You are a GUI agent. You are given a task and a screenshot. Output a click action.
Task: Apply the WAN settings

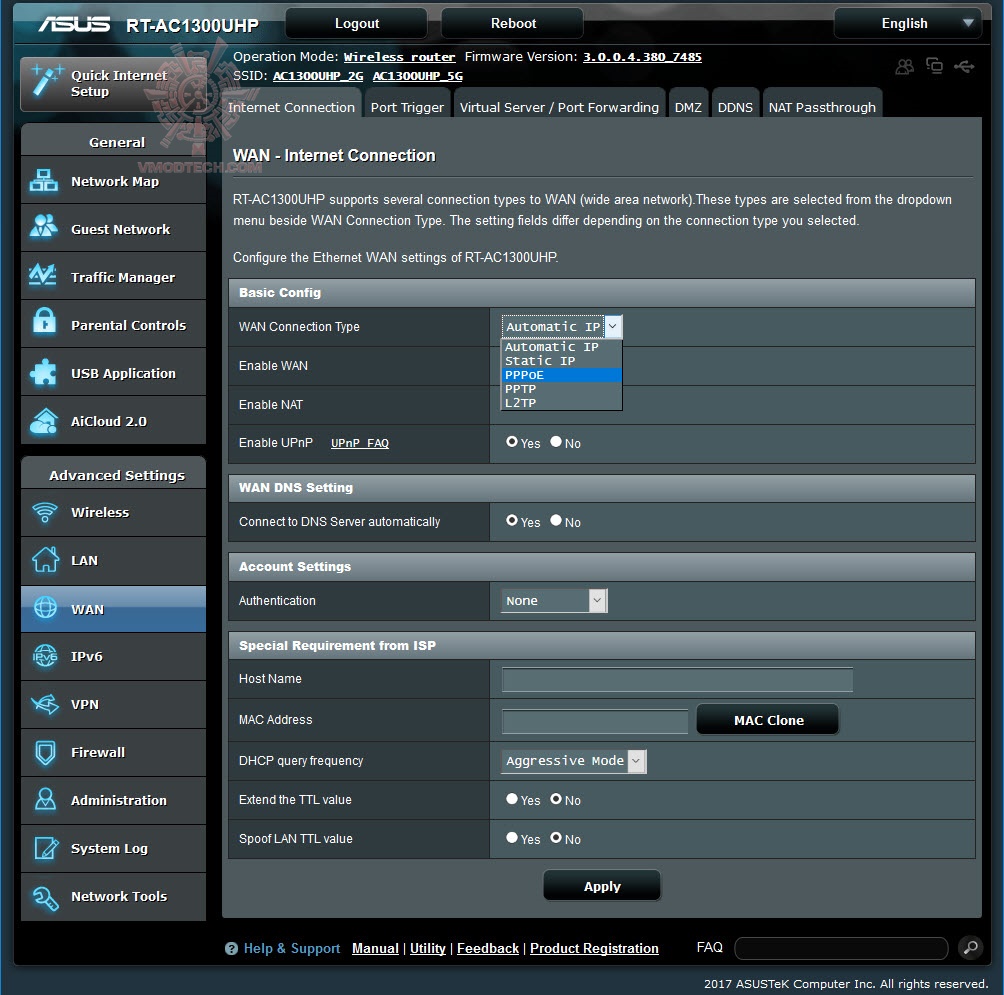coord(602,886)
